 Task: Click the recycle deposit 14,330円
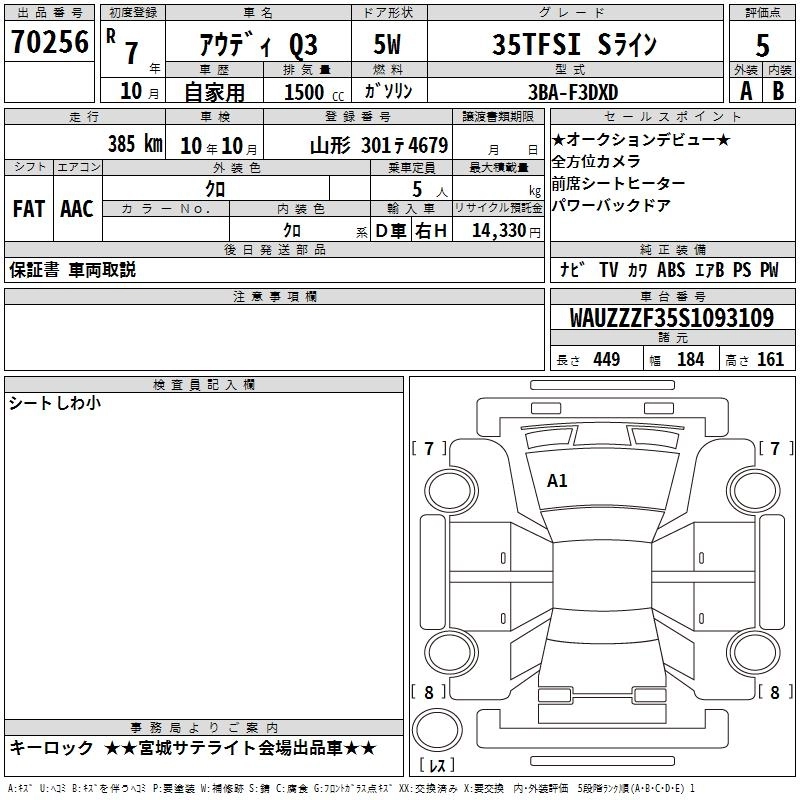(506, 231)
